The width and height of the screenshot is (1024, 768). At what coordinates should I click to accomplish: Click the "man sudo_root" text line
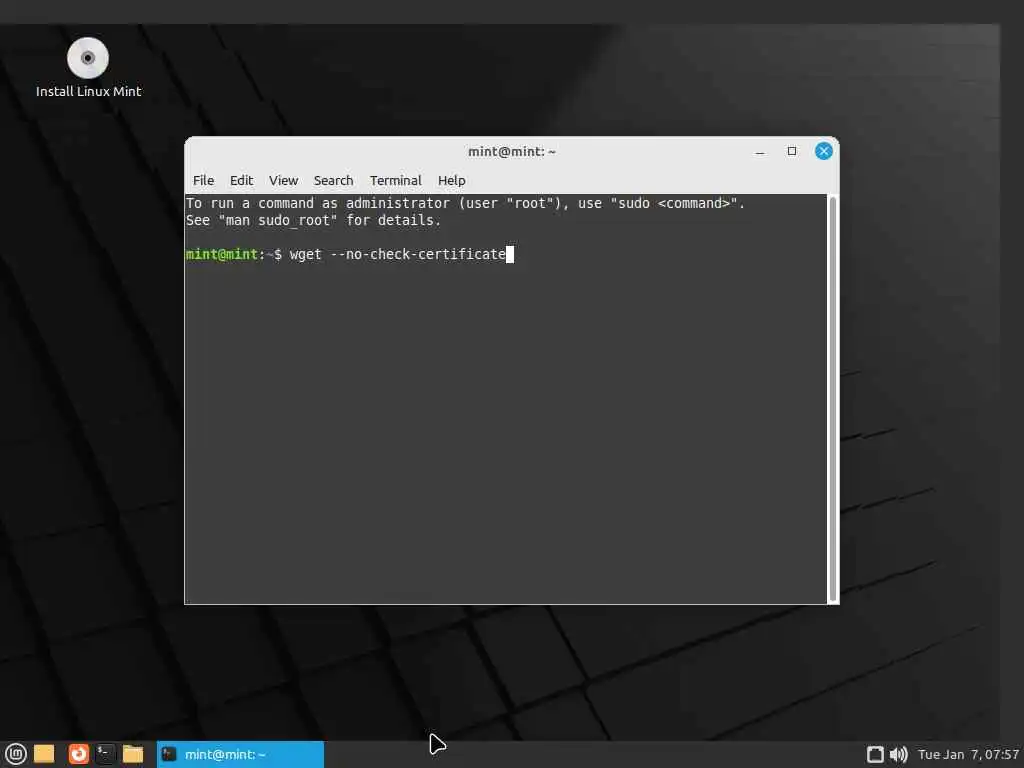[313, 221]
